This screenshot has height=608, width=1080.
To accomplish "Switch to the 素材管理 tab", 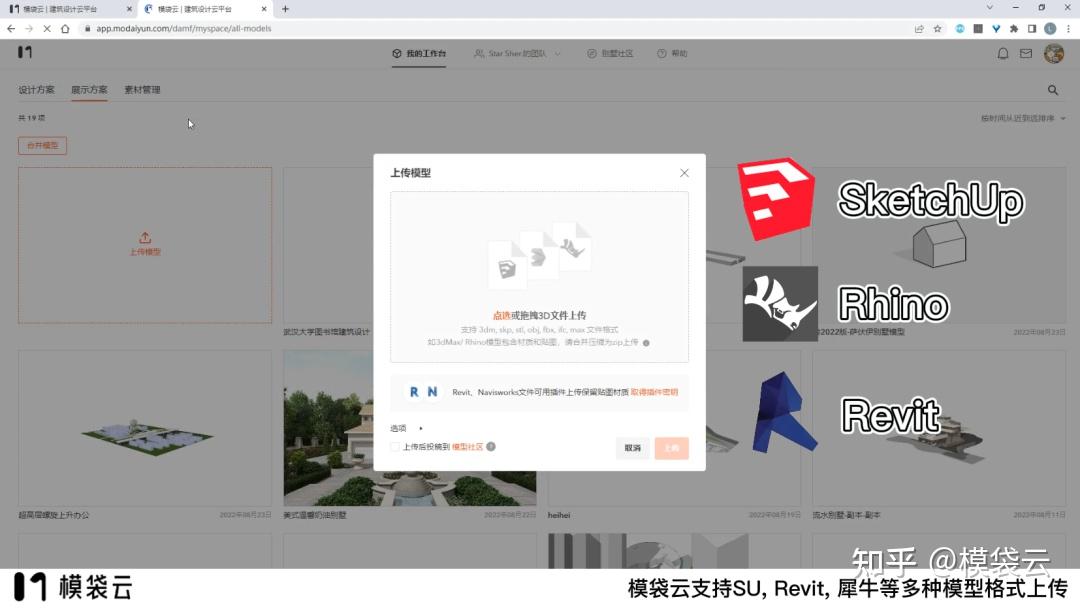I will pyautogui.click(x=142, y=90).
